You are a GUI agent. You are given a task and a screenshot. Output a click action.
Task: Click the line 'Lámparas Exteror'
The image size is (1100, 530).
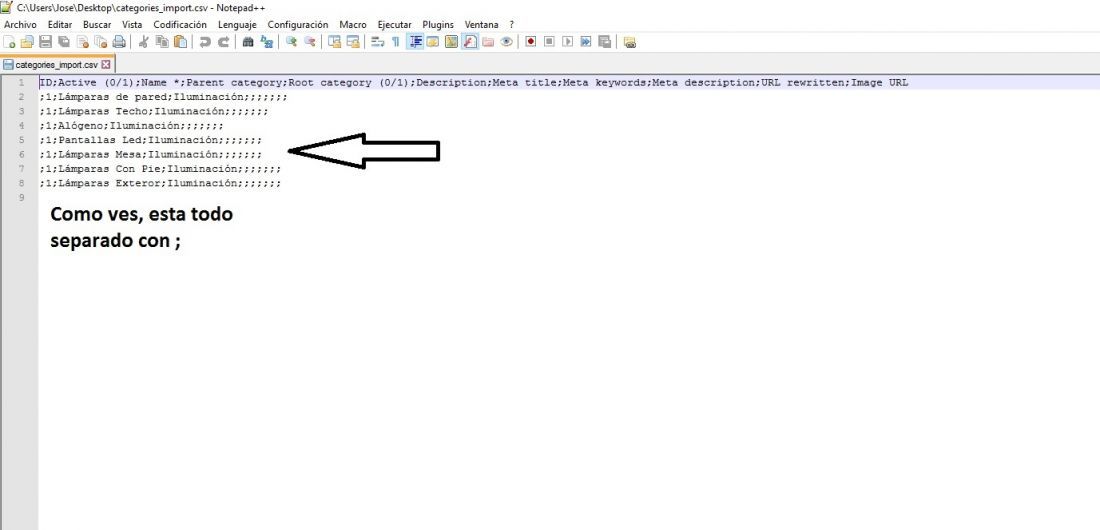coord(160,183)
